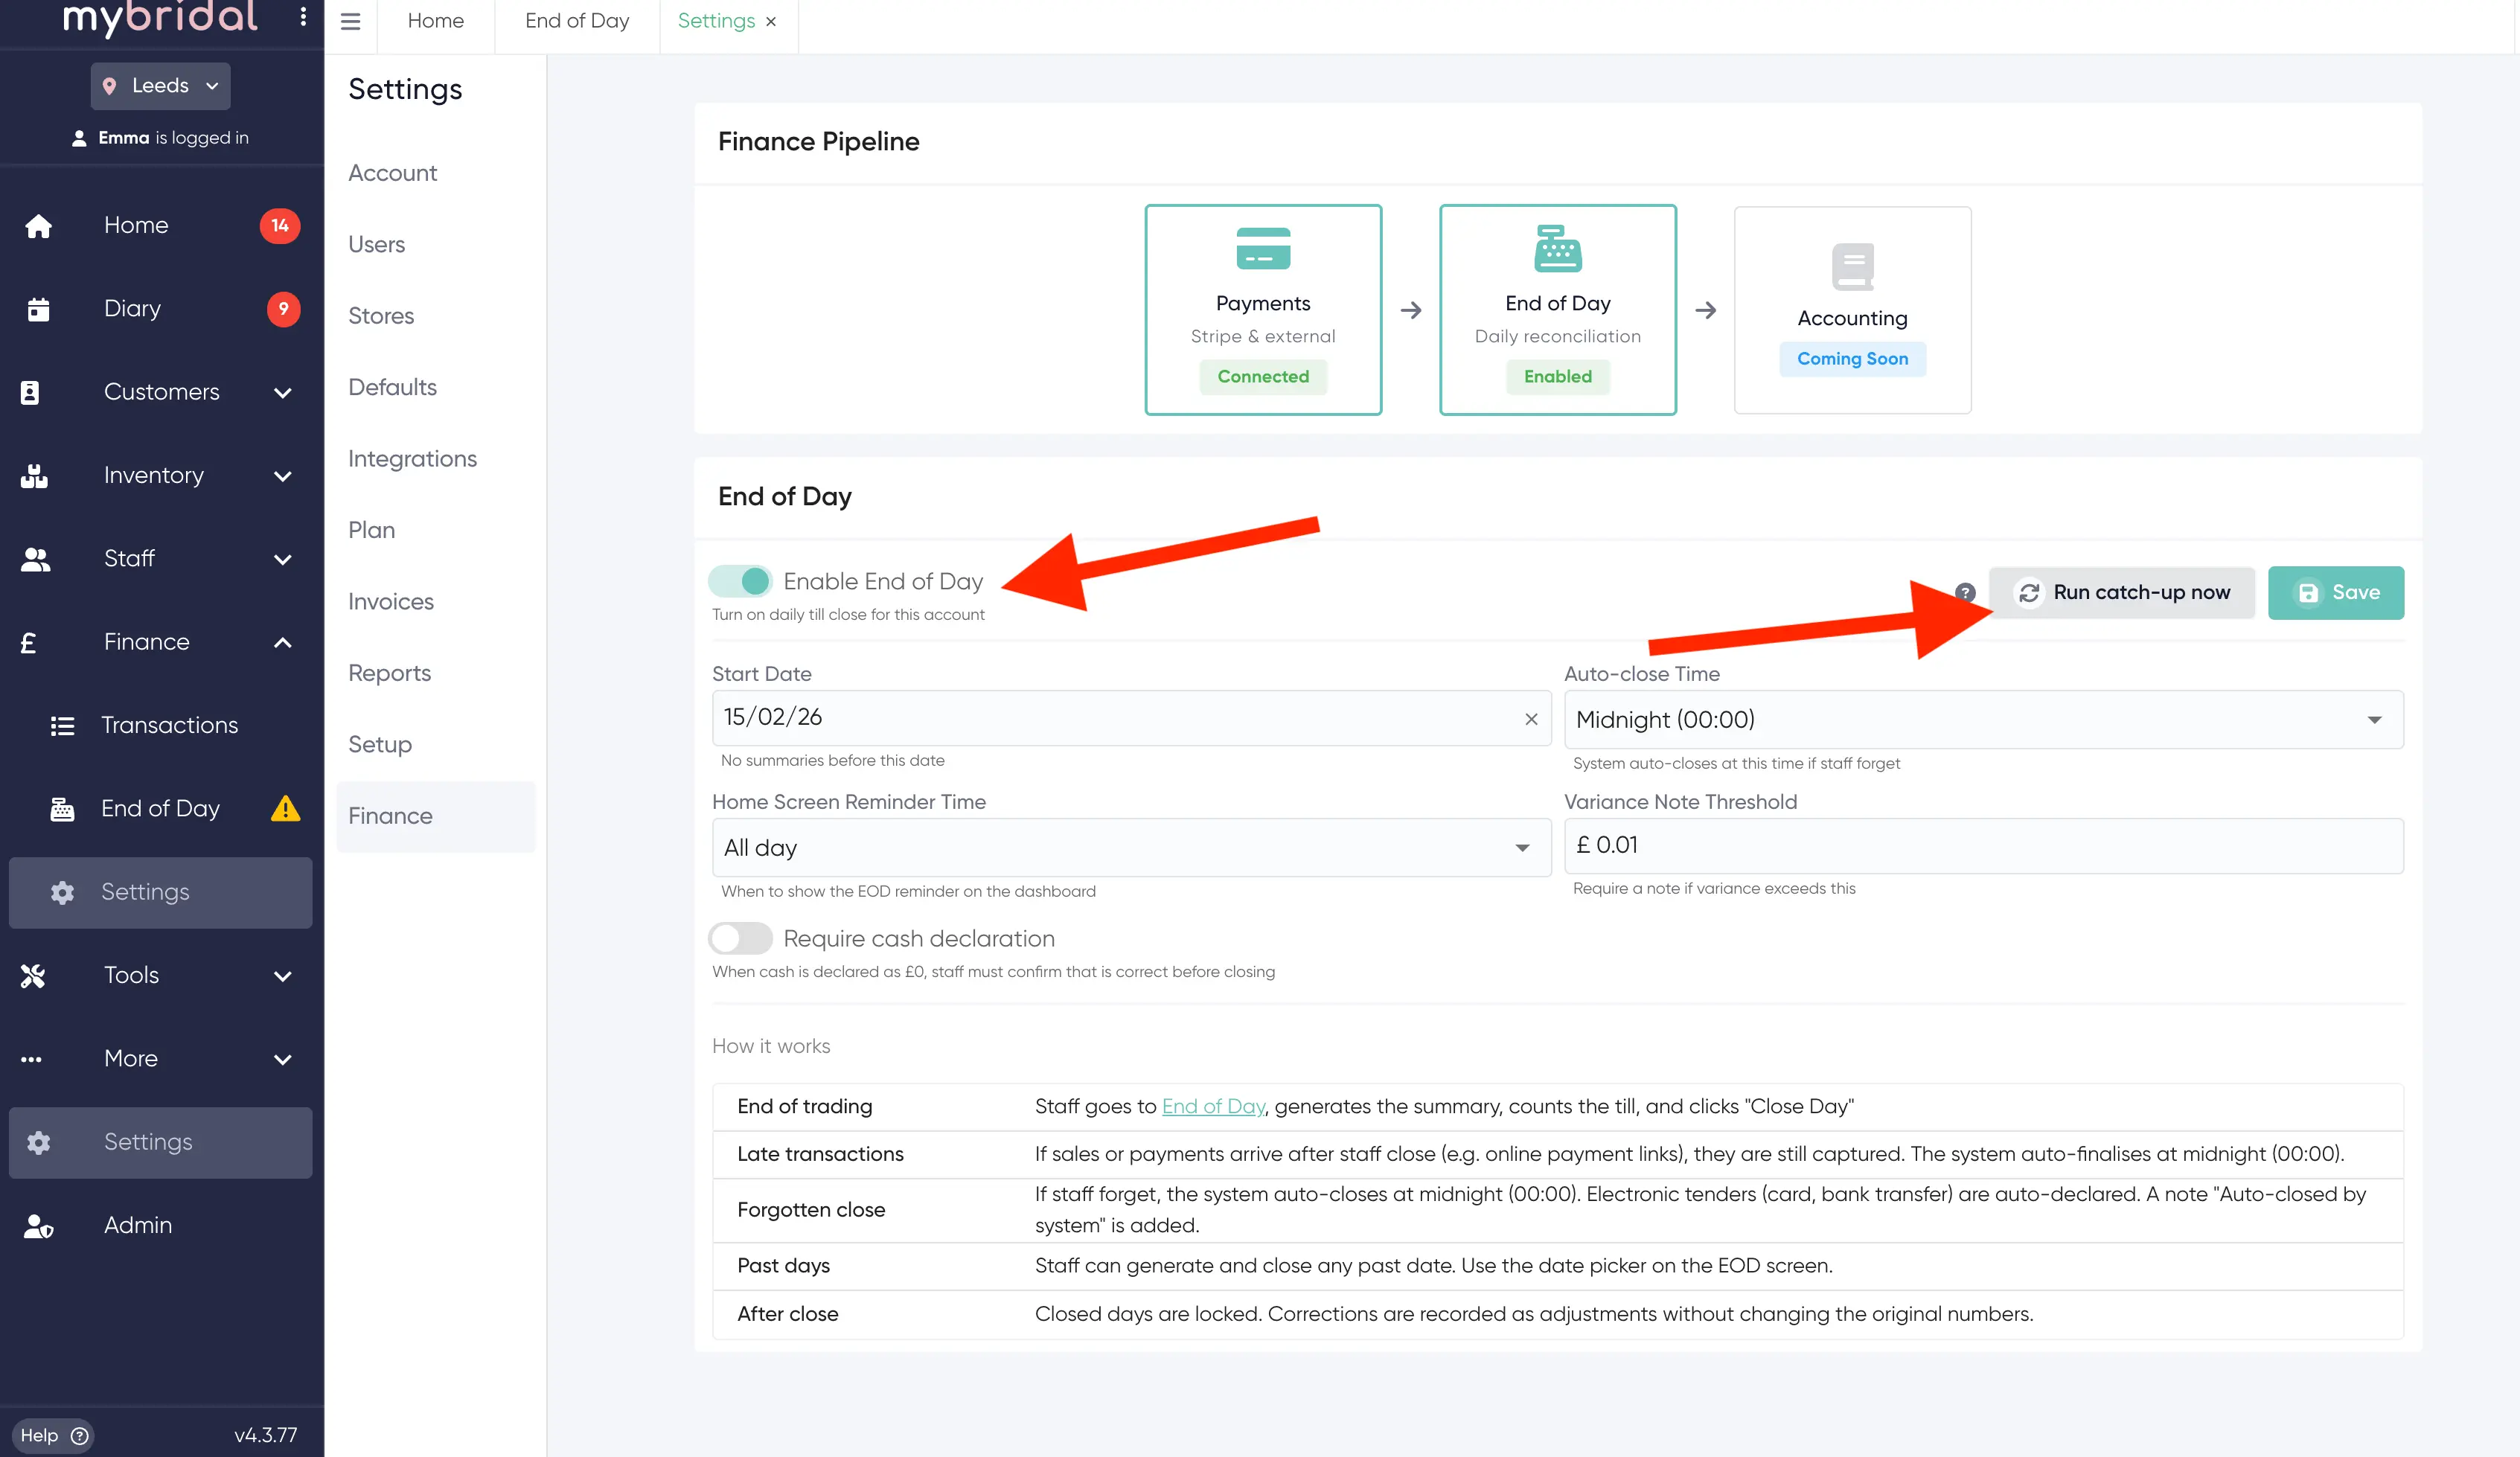
Task: Follow the End of Day hyperlink in table
Action: click(1213, 1106)
